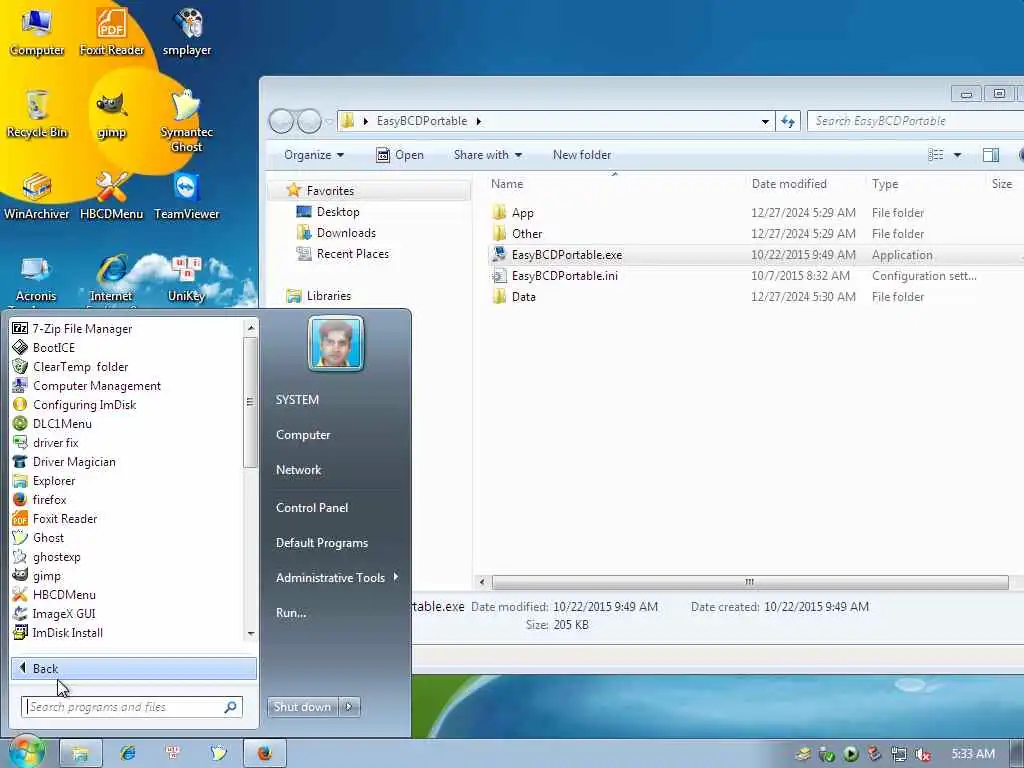Go Back to the main Start menu
This screenshot has width=1024, height=768.
tap(133, 668)
